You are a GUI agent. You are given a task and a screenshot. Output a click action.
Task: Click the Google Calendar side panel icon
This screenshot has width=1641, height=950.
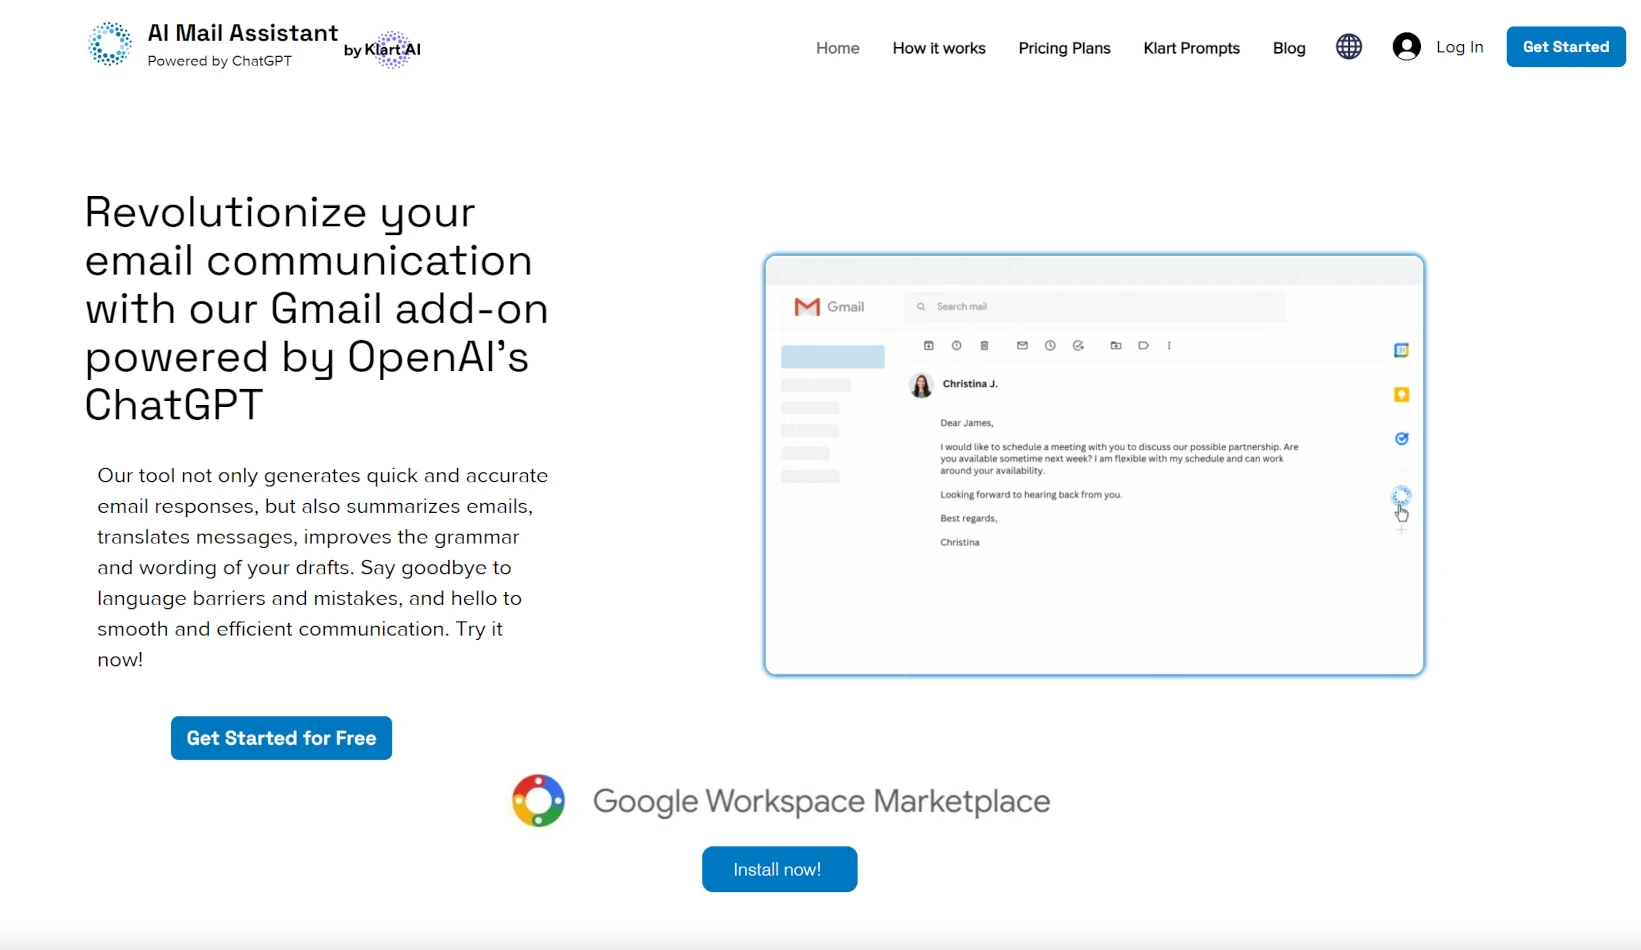coord(1401,350)
